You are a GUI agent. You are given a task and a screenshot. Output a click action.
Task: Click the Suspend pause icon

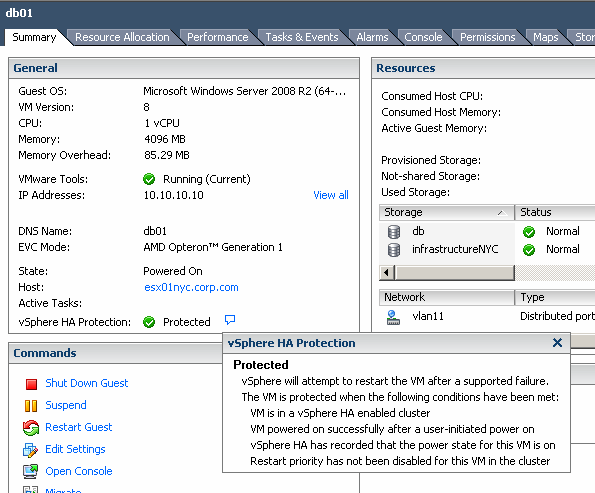[x=31, y=406]
